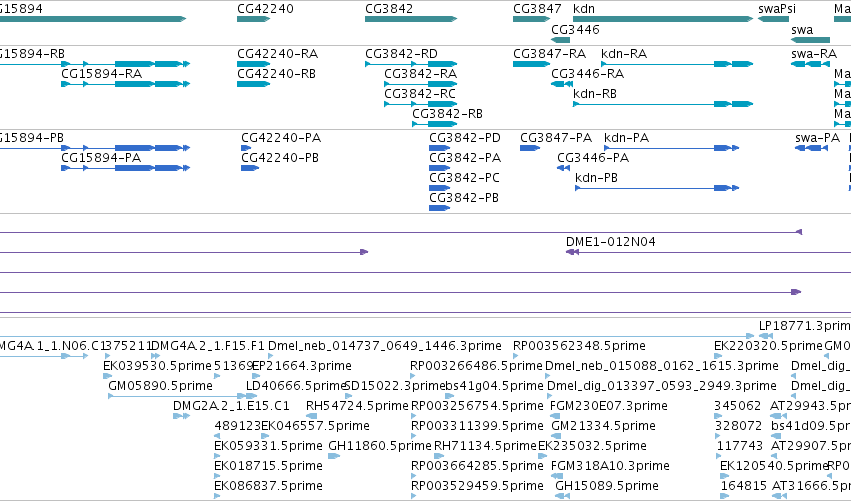
Task: Click EST GM21334.5prime label
Action: [603, 426]
